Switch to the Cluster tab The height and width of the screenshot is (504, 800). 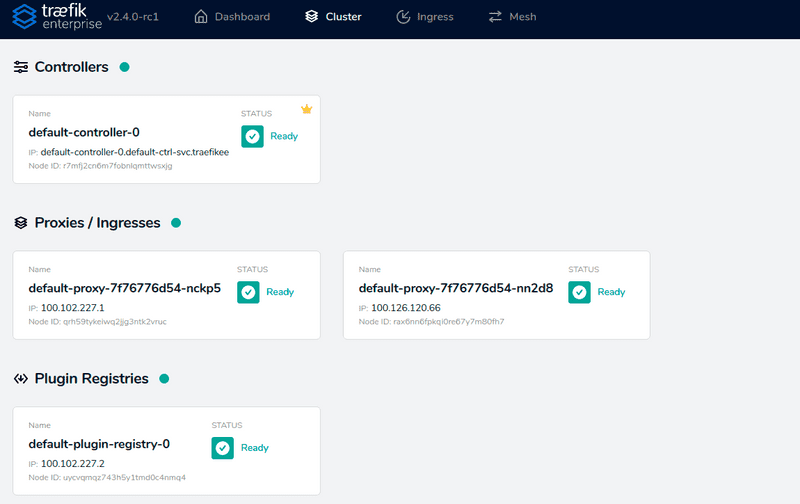pos(333,17)
